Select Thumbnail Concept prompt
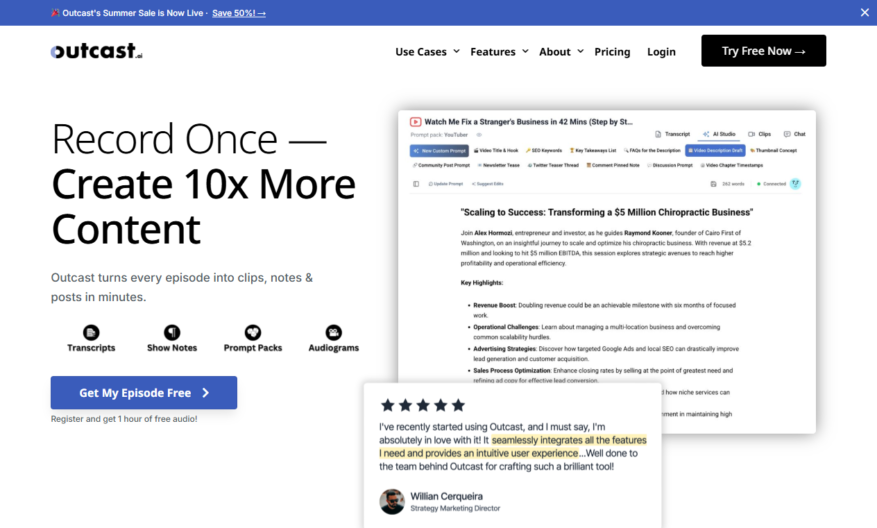The height and width of the screenshot is (528, 877). [774, 150]
